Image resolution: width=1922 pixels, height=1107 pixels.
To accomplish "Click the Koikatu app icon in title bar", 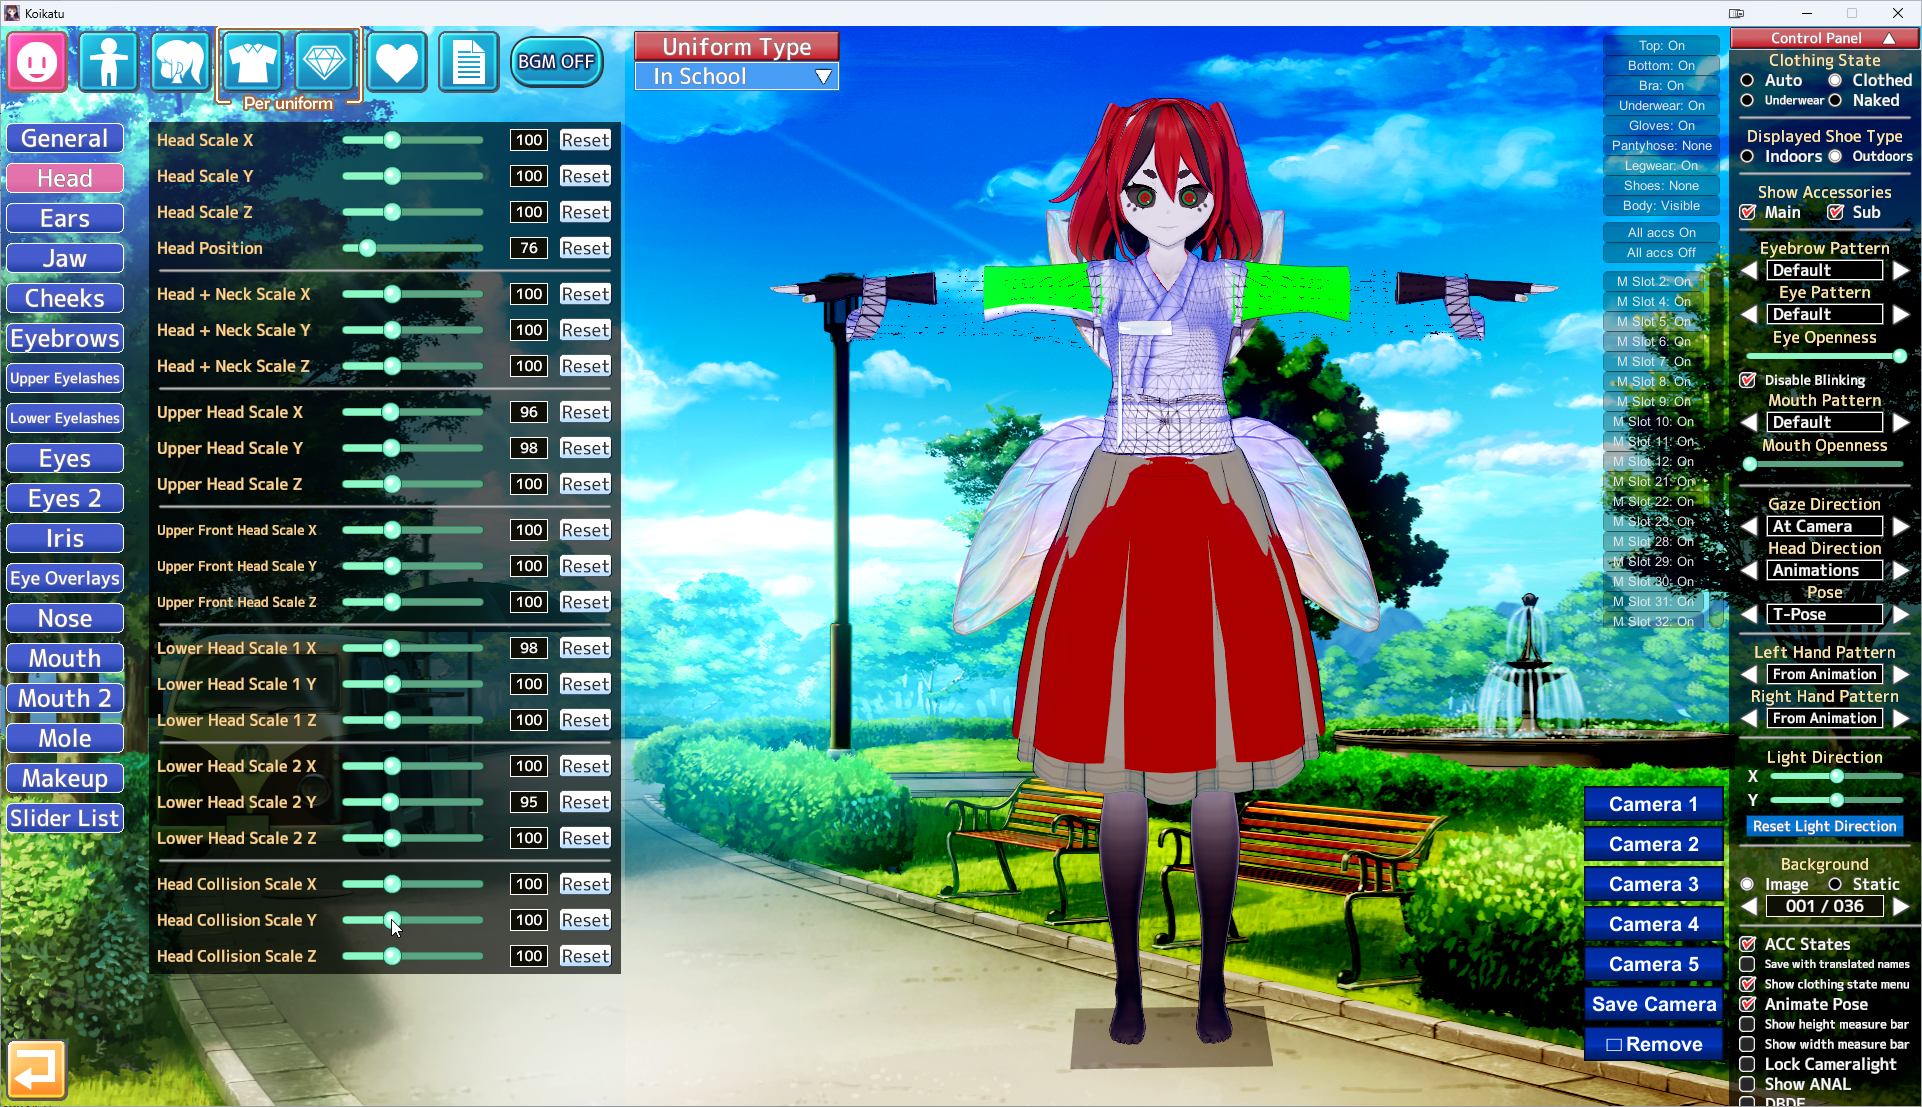I will (12, 13).
